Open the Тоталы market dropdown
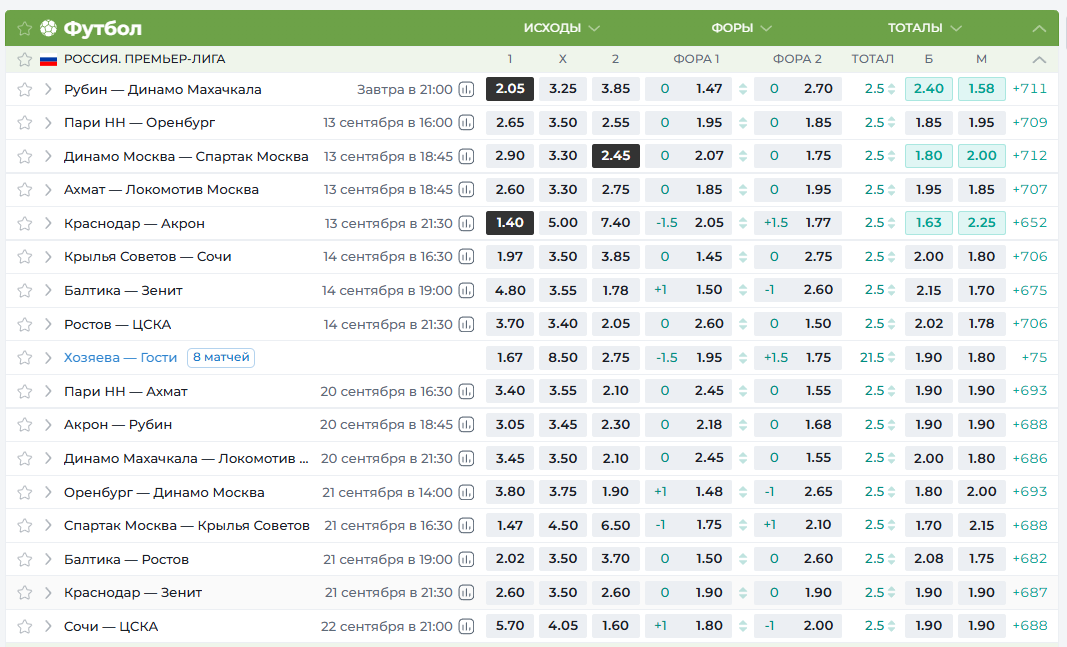The height and width of the screenshot is (647, 1067). [924, 28]
